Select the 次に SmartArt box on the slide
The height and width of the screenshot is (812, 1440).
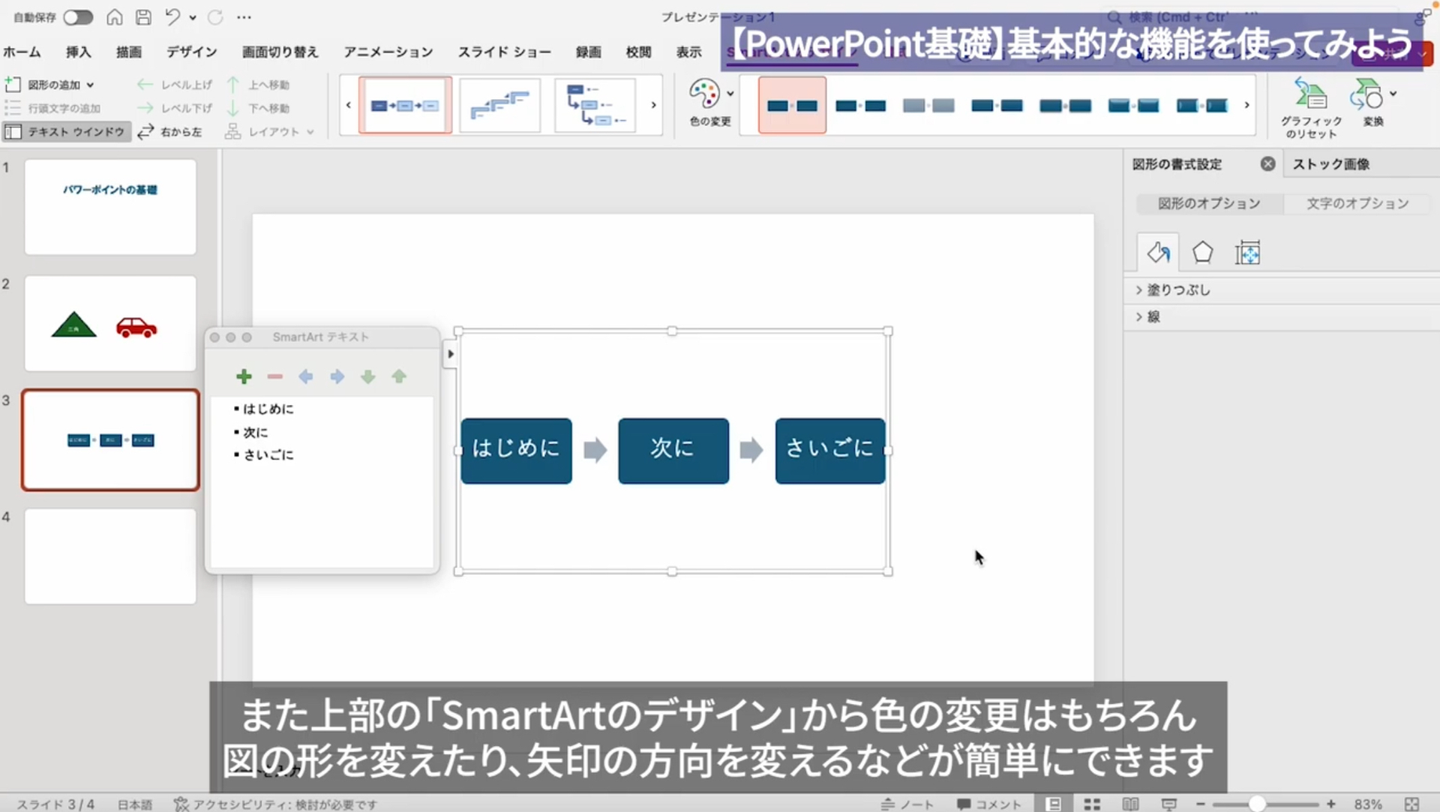tap(673, 451)
